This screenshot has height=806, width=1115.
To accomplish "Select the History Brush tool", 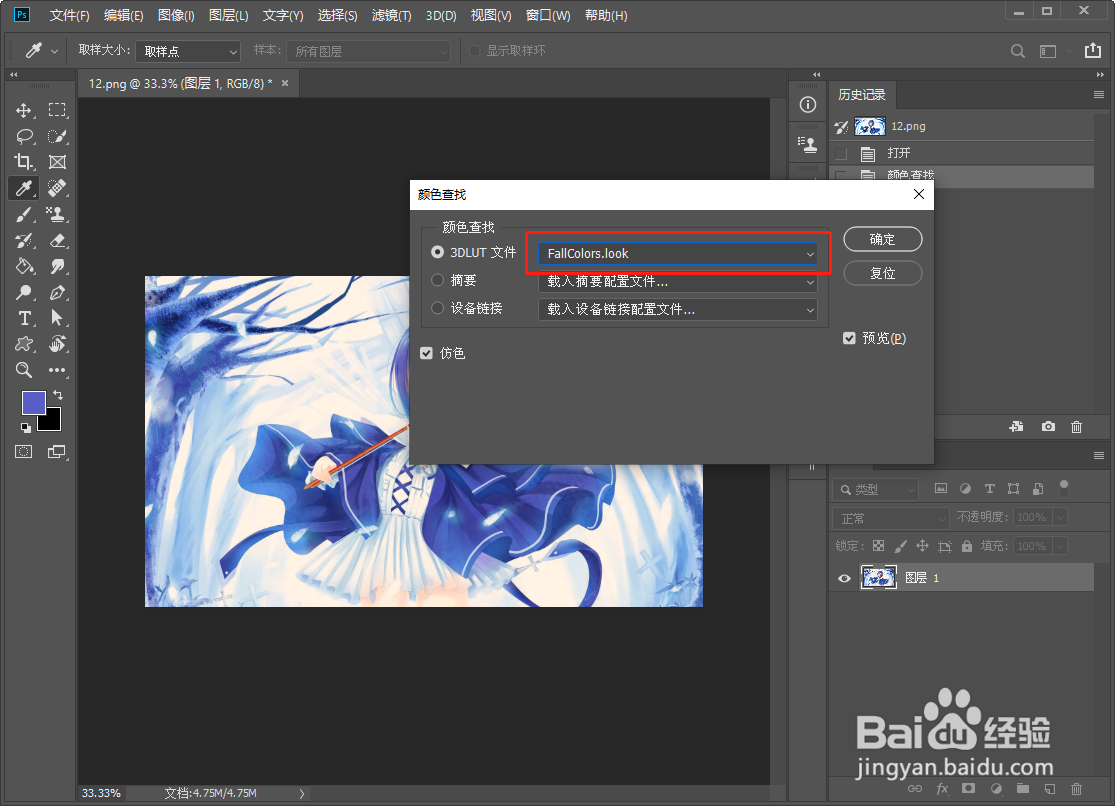I will 23,240.
